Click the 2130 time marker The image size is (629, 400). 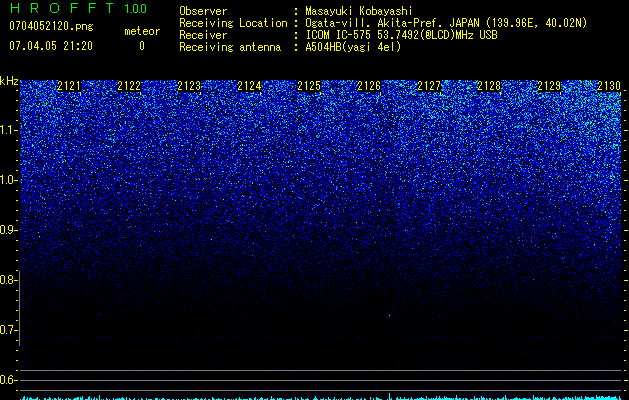pos(609,86)
